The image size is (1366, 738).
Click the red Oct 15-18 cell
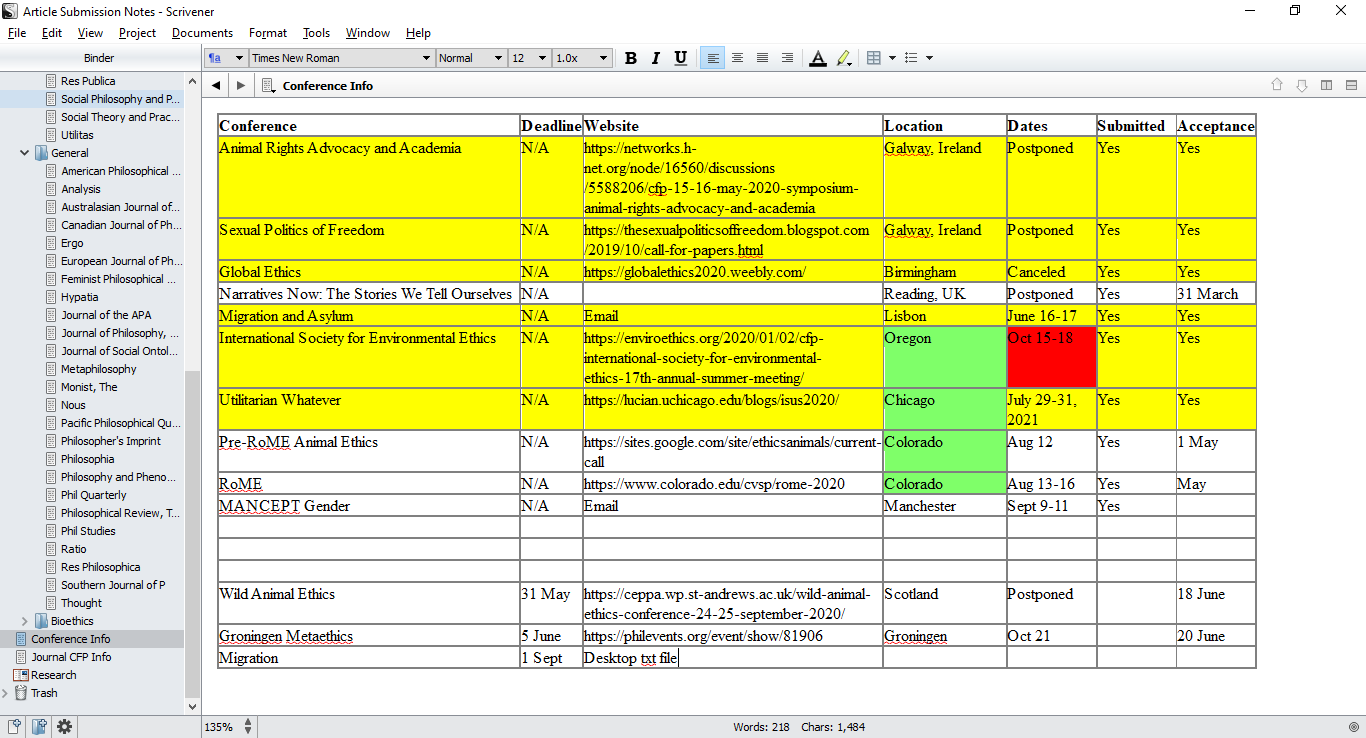pyautogui.click(x=1052, y=357)
